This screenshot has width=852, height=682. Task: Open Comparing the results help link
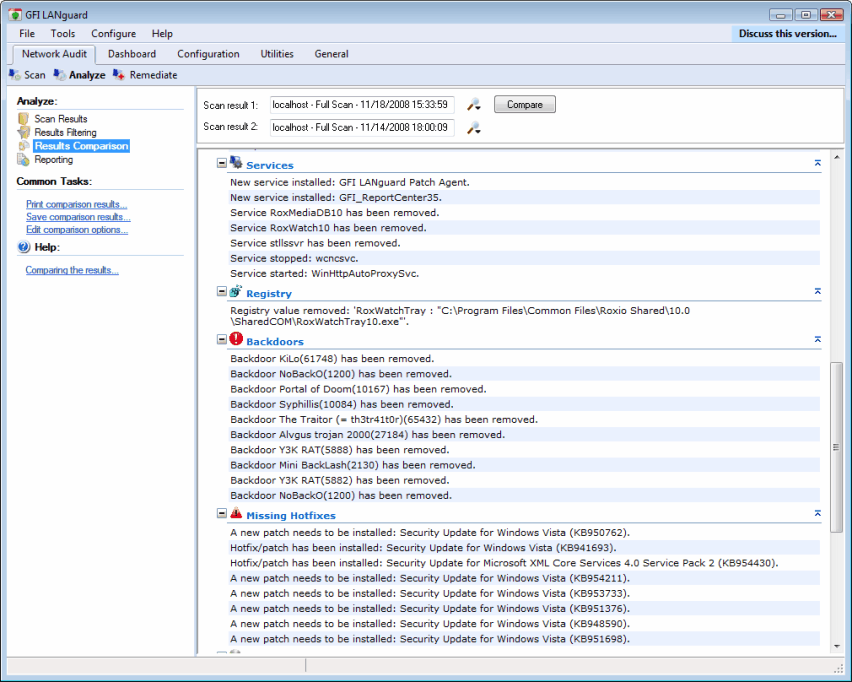tap(72, 270)
